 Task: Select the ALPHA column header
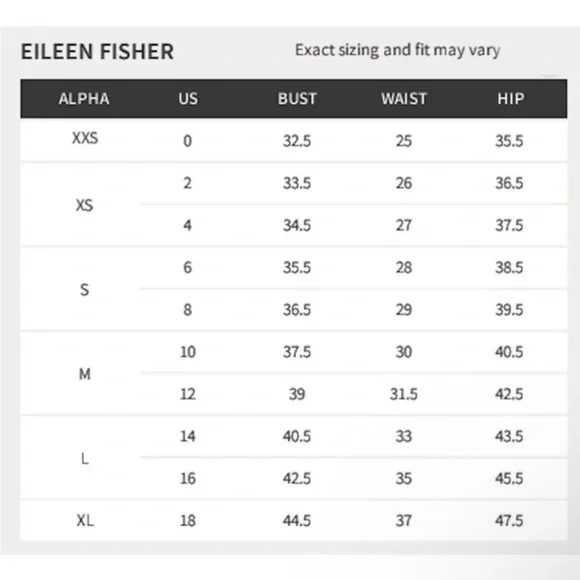click(84, 99)
